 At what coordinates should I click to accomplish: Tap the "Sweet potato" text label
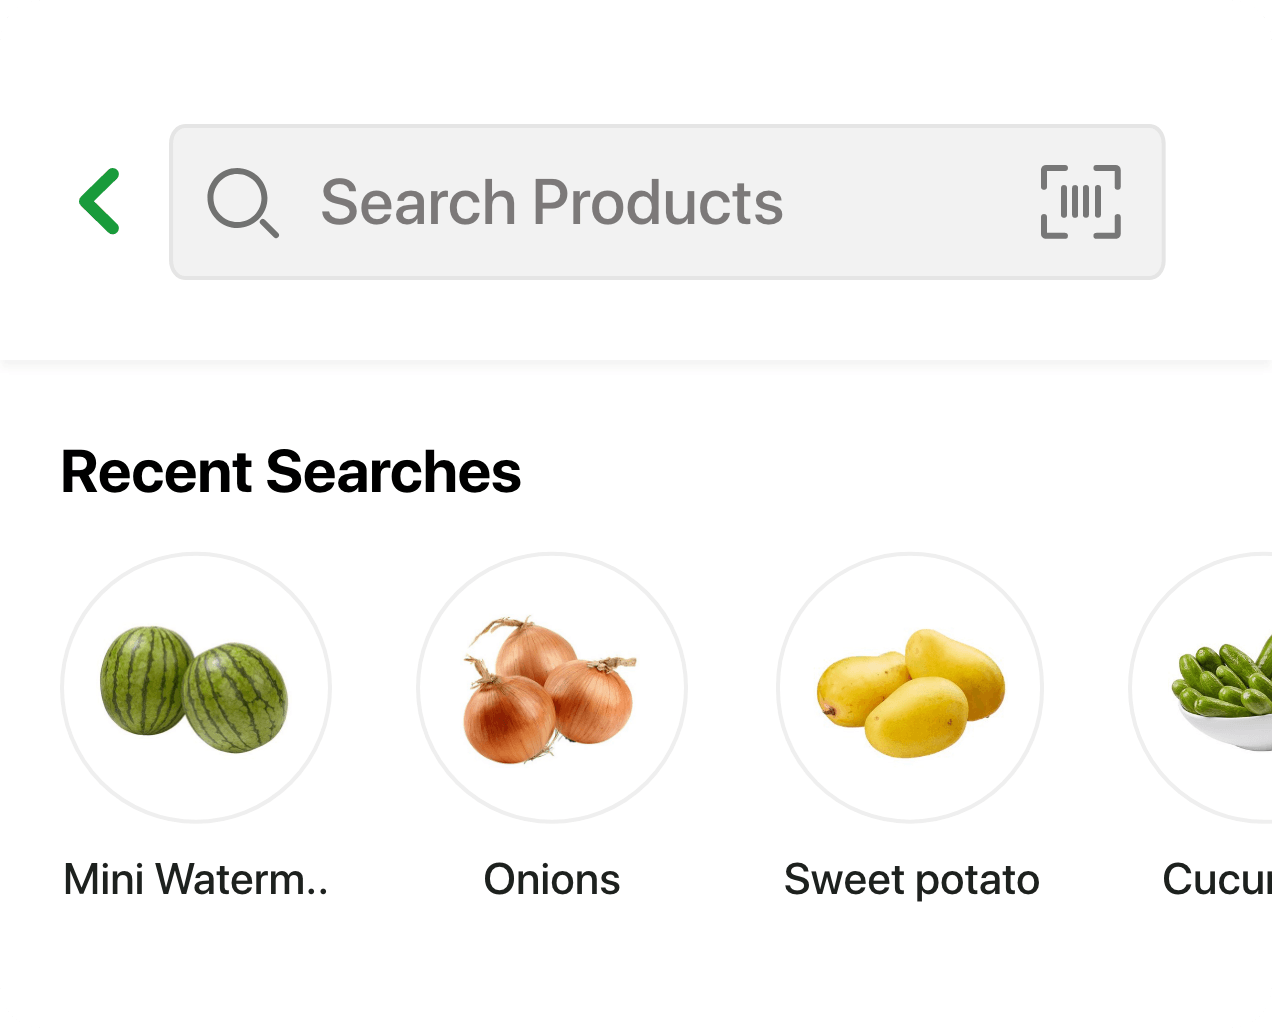pos(911,880)
